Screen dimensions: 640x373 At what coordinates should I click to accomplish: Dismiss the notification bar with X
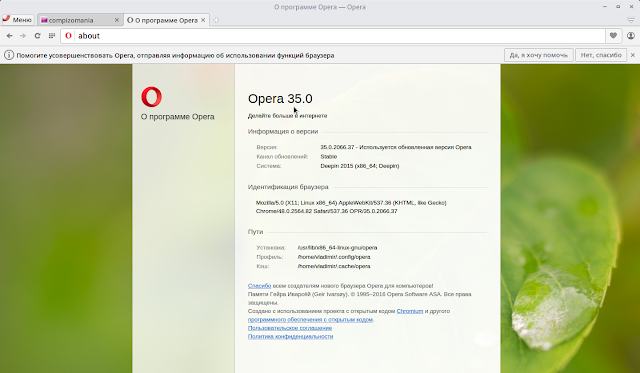[x=633, y=55]
